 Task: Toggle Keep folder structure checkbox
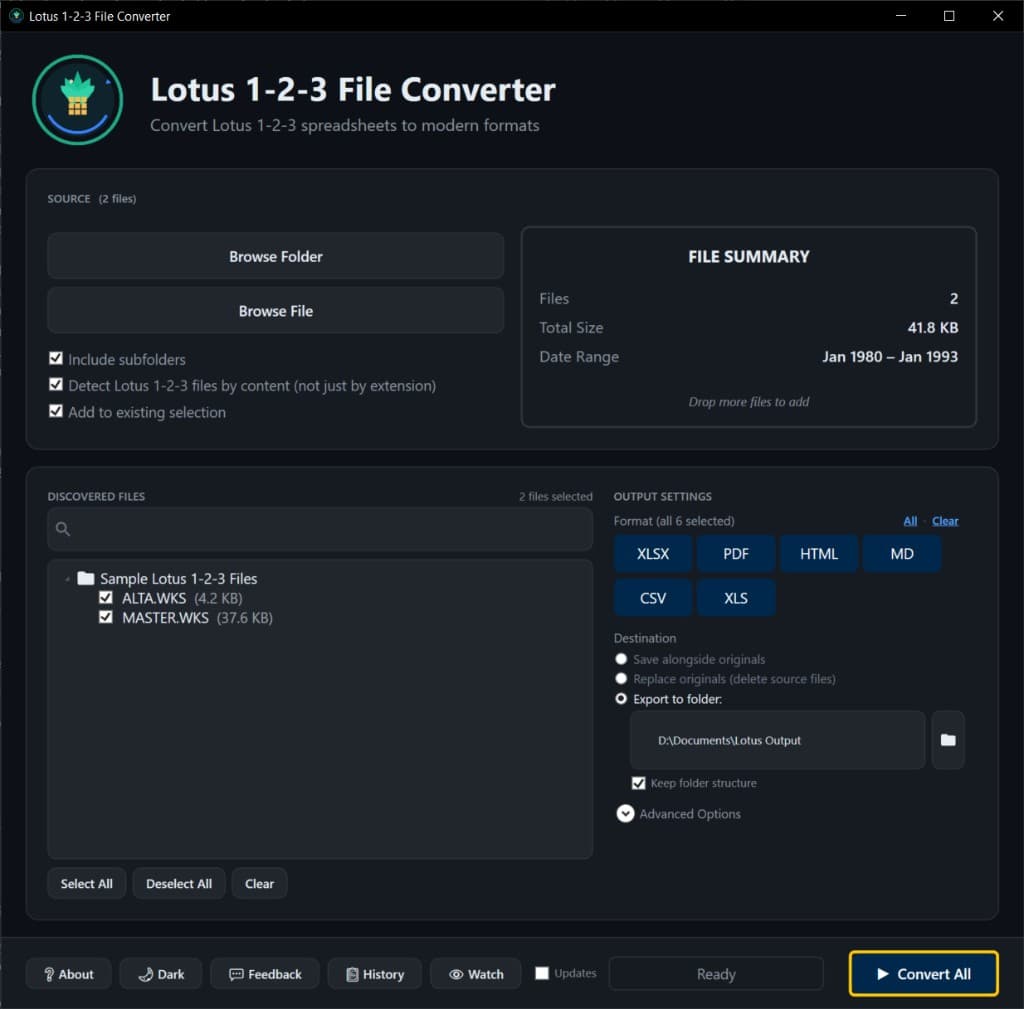(x=639, y=783)
